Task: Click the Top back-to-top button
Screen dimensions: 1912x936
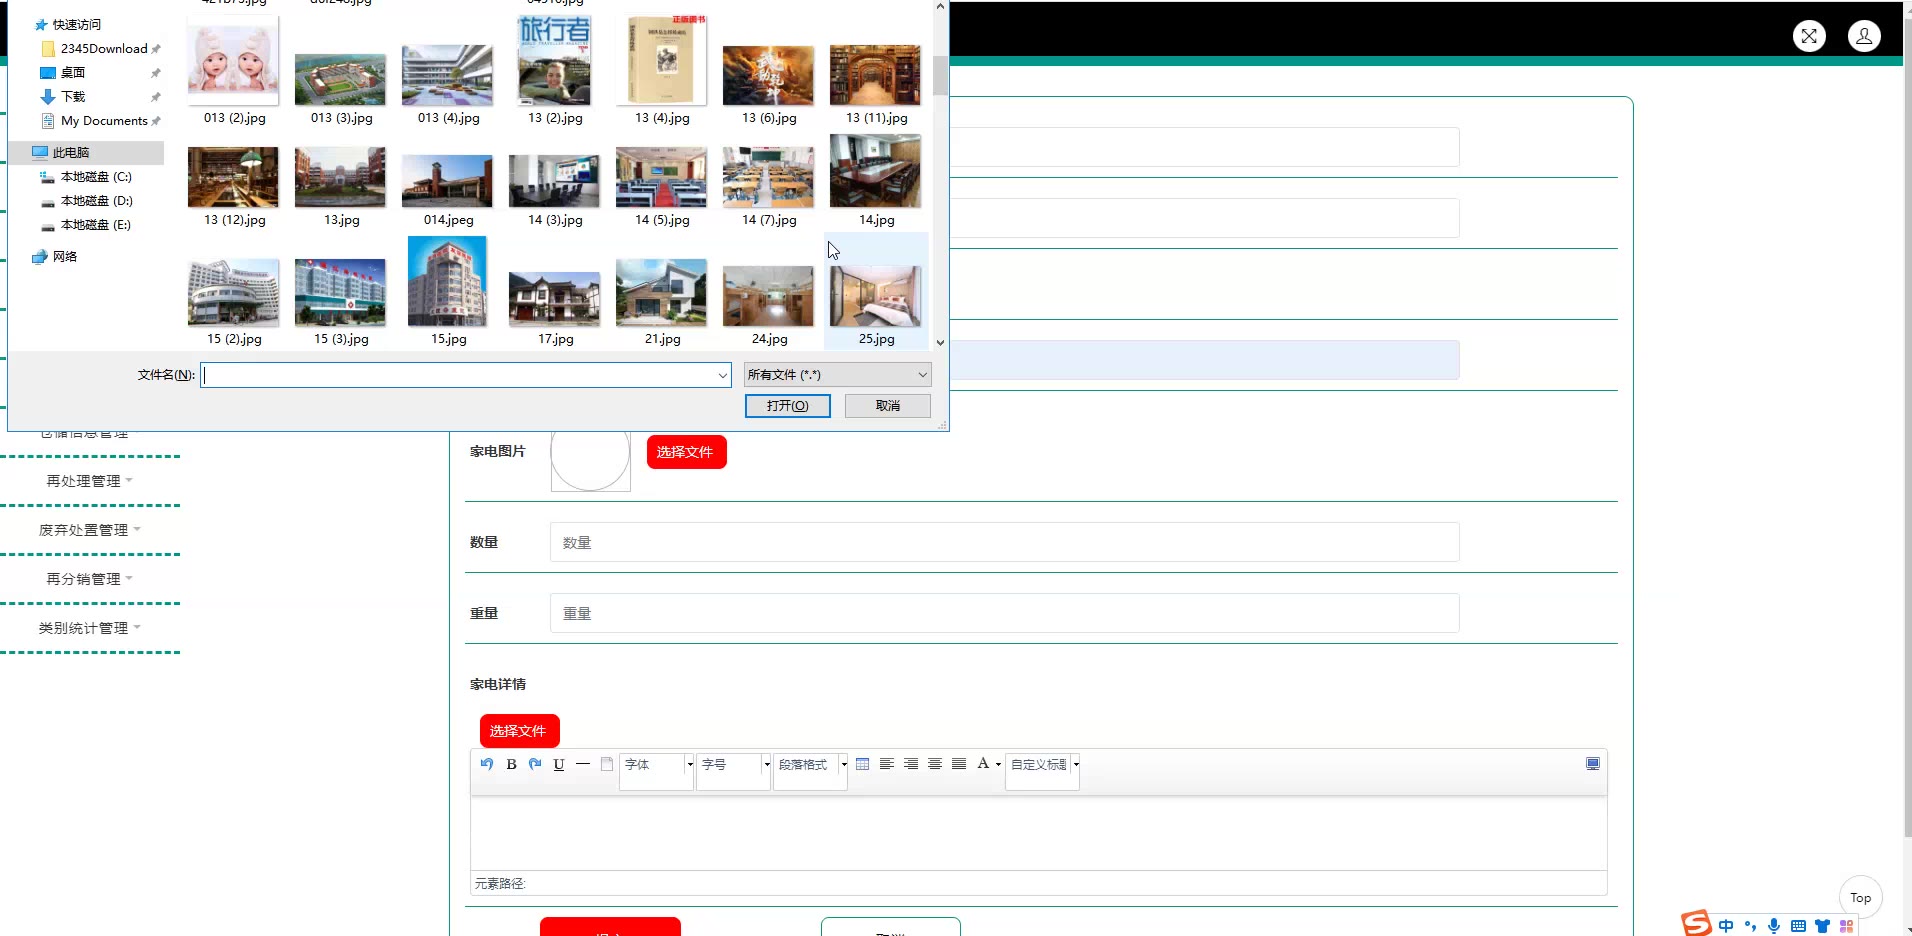Action: (1860, 898)
